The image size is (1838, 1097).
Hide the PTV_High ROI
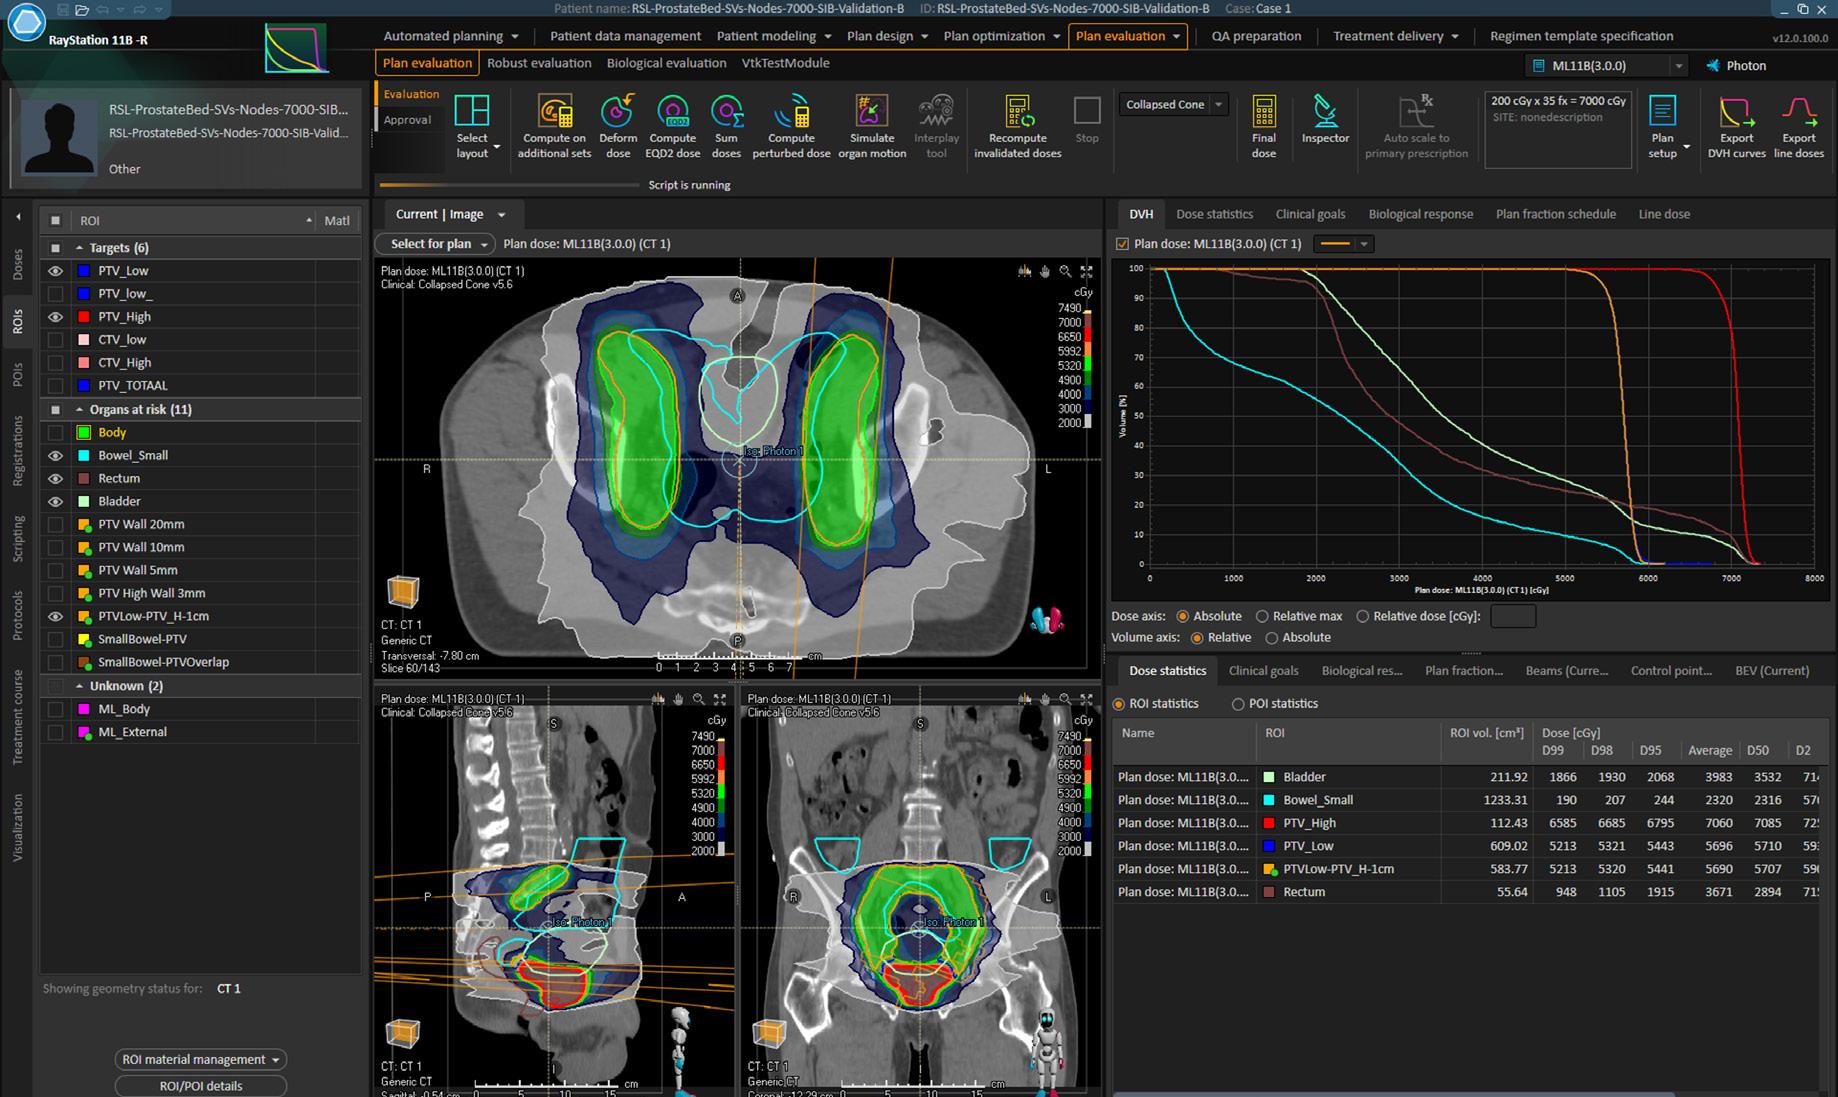tap(55, 317)
